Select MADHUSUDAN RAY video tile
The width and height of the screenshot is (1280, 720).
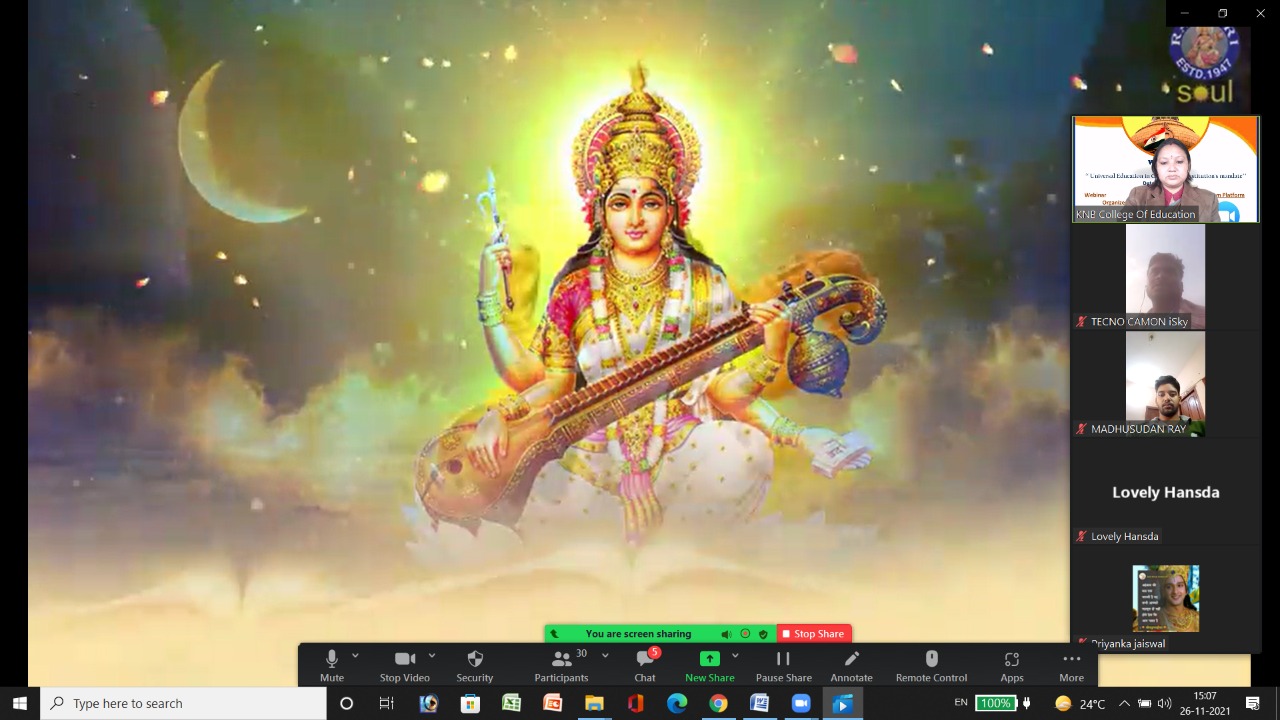click(x=1166, y=384)
